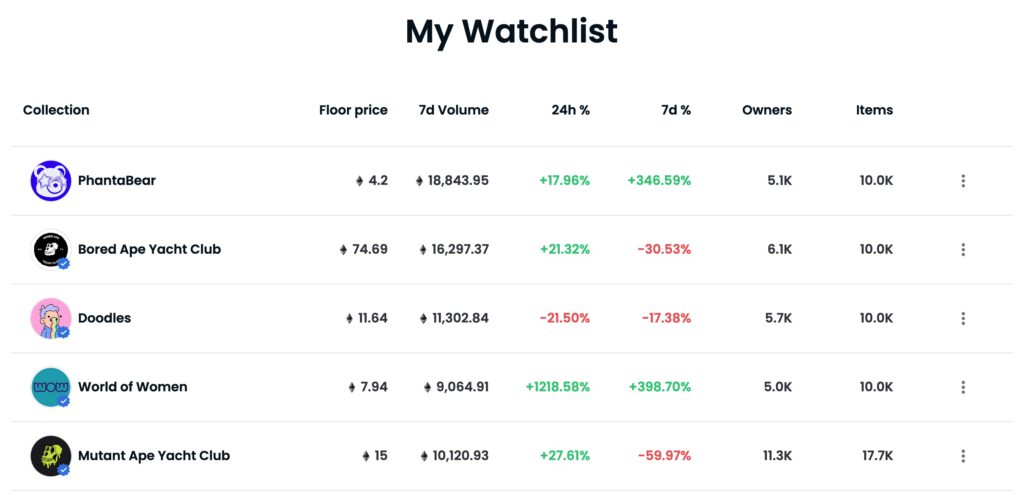The image size is (1024, 501).
Task: Open the PhantaBear collection name link
Action: click(x=117, y=181)
